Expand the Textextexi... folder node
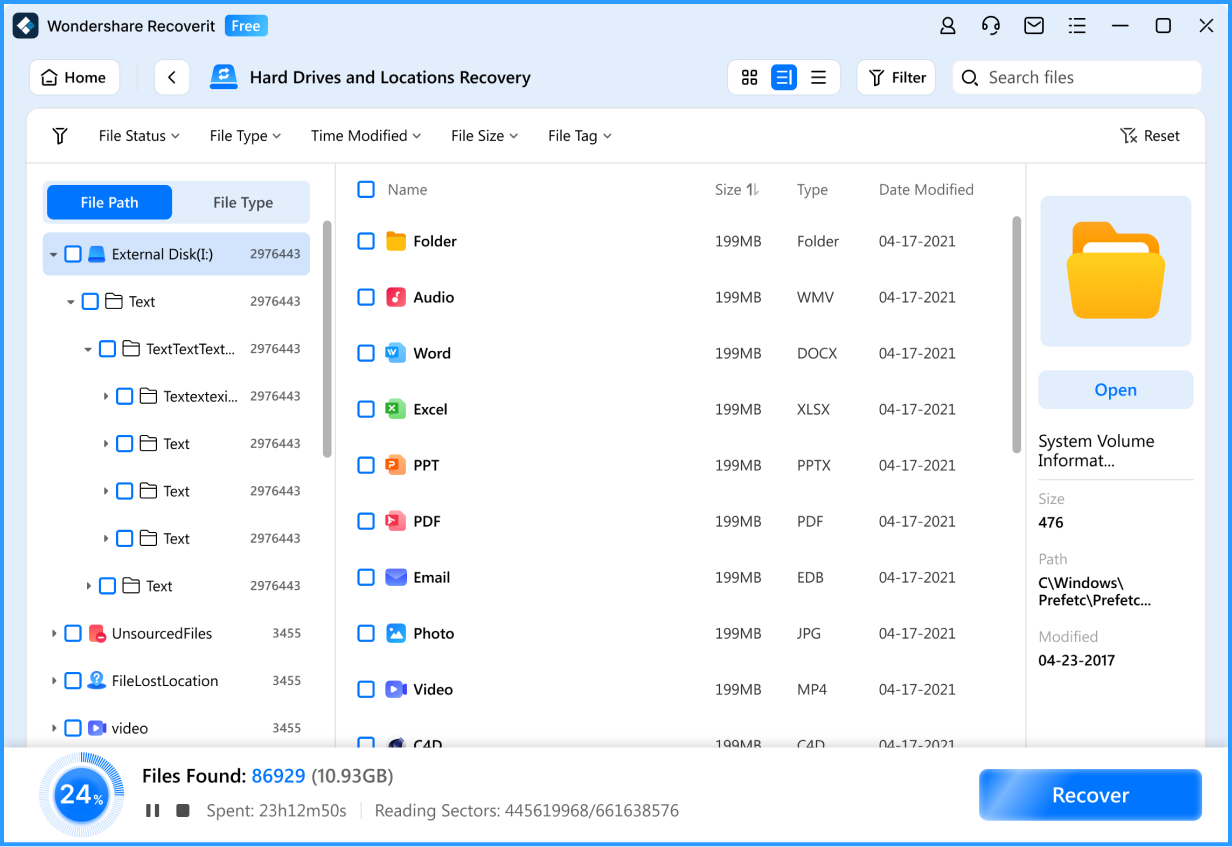1232x847 pixels. pyautogui.click(x=106, y=397)
